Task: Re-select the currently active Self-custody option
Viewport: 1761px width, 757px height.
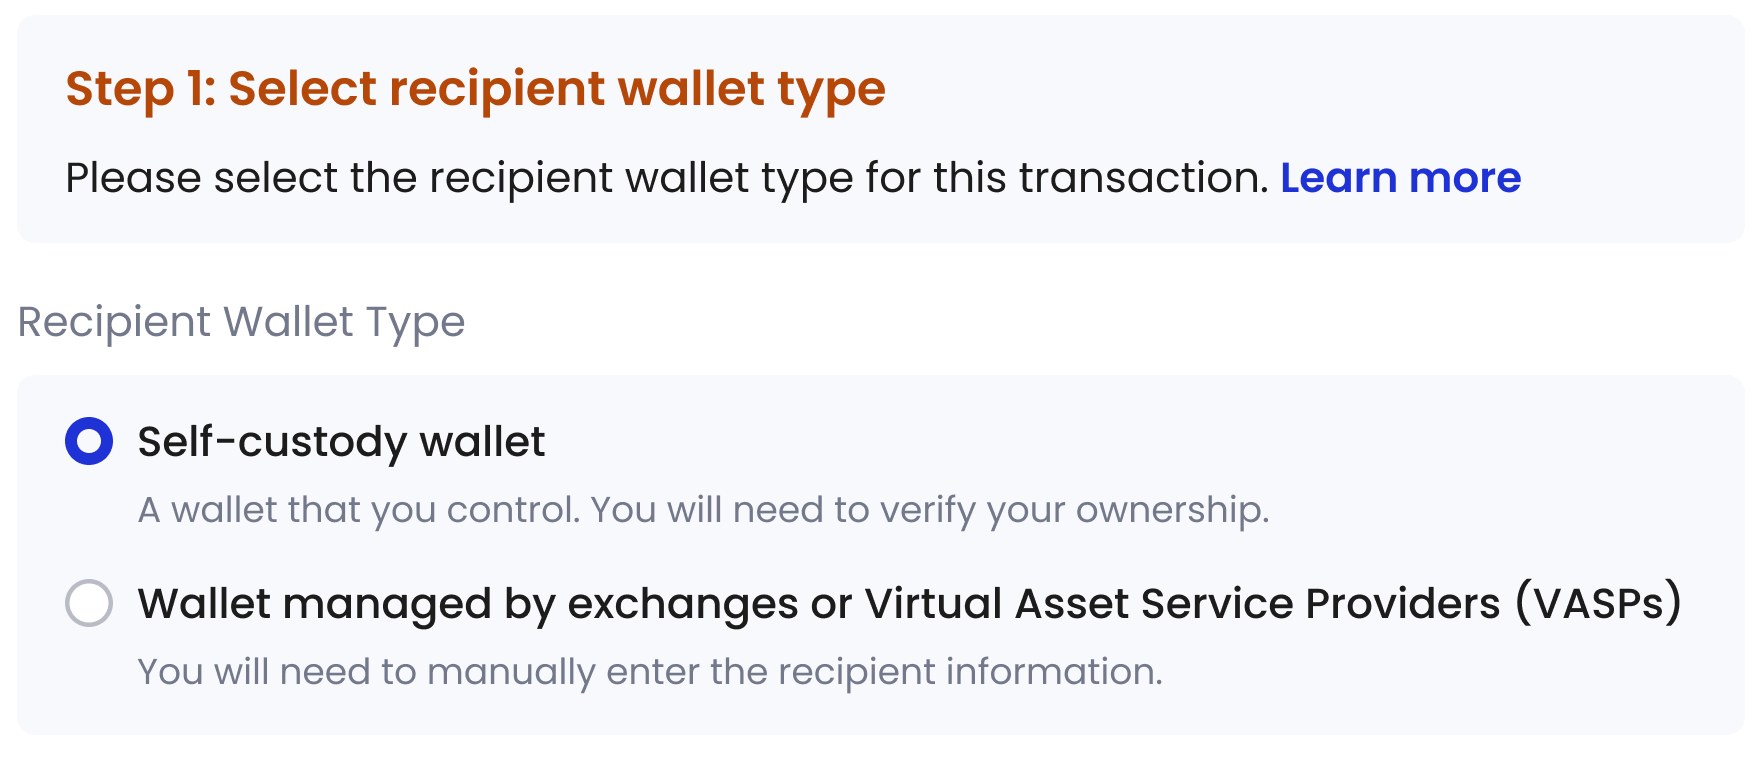Action: pos(88,440)
